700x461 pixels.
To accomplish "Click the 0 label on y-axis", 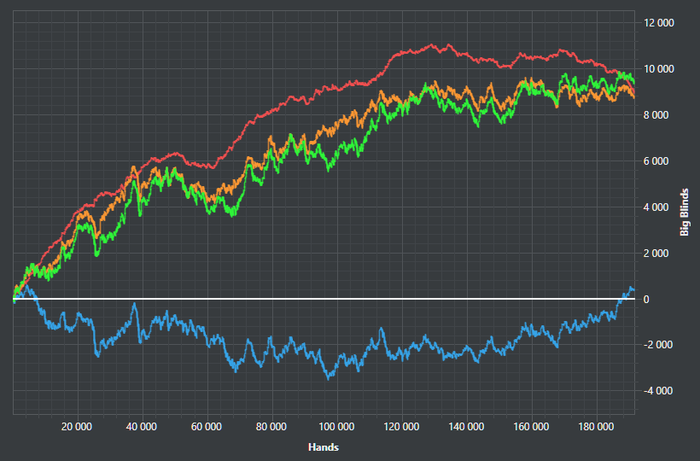I will coord(646,299).
